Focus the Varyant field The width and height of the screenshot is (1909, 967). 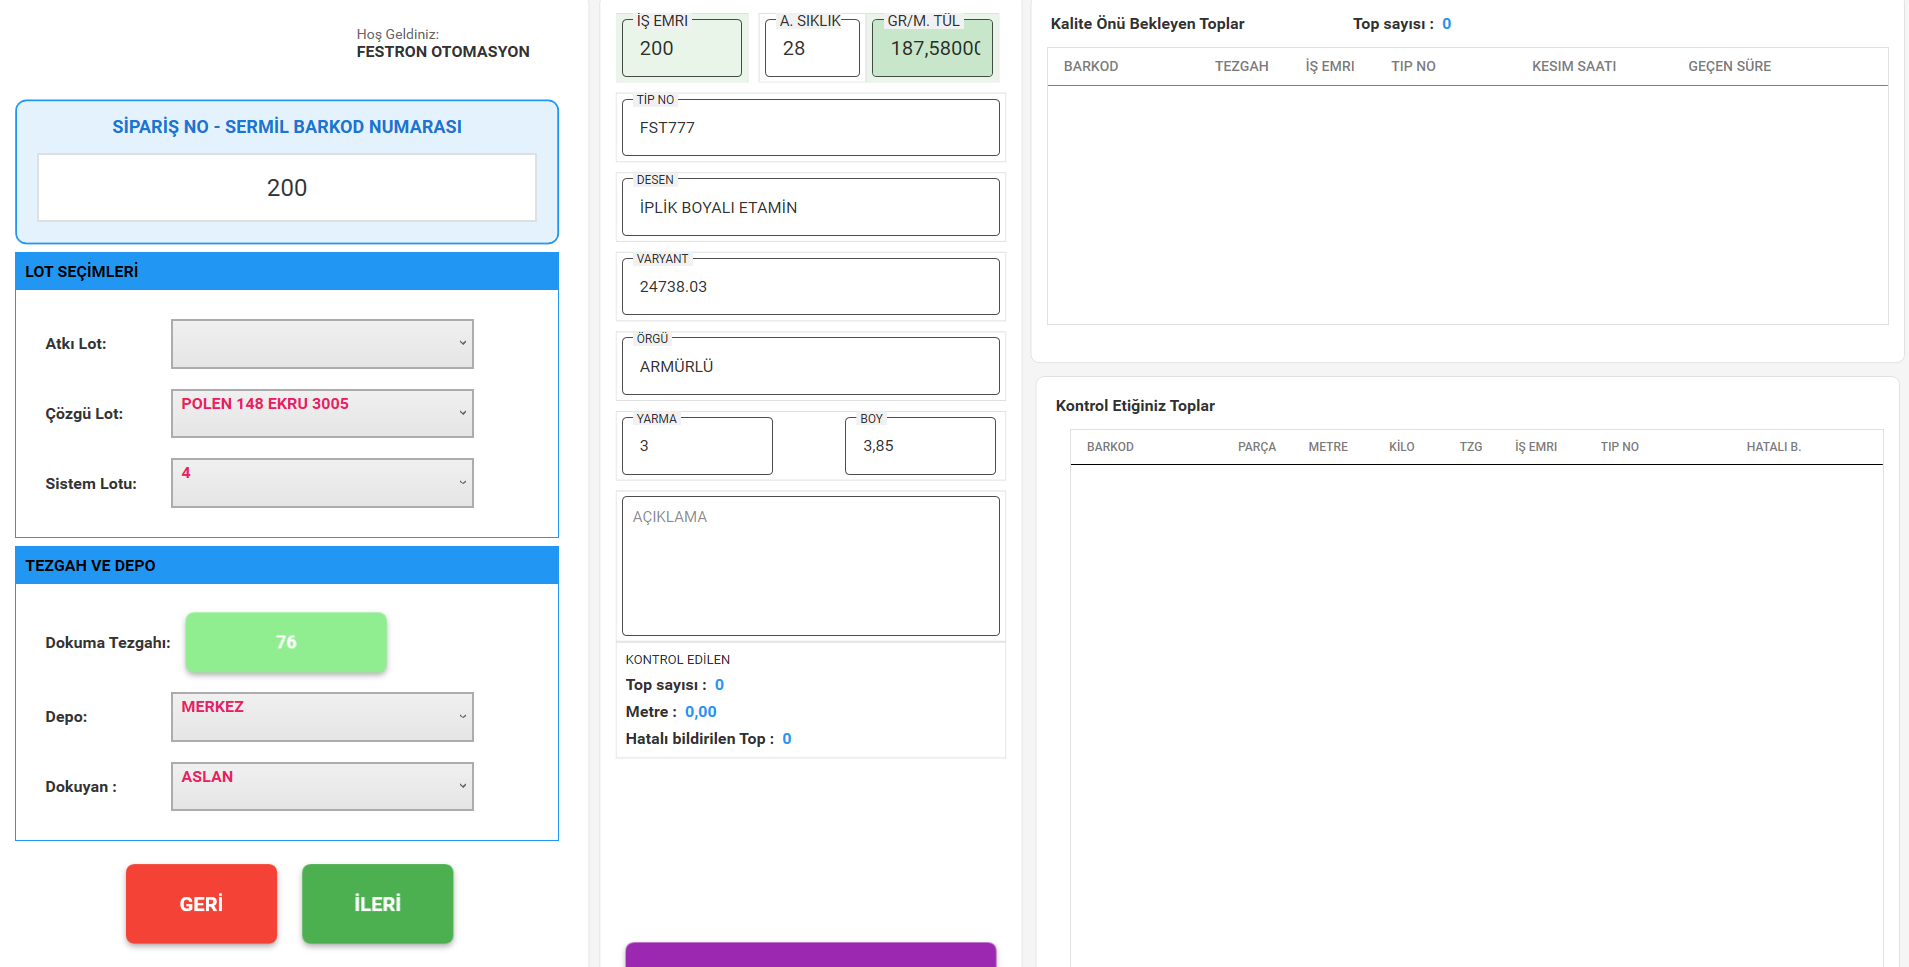[x=810, y=287]
